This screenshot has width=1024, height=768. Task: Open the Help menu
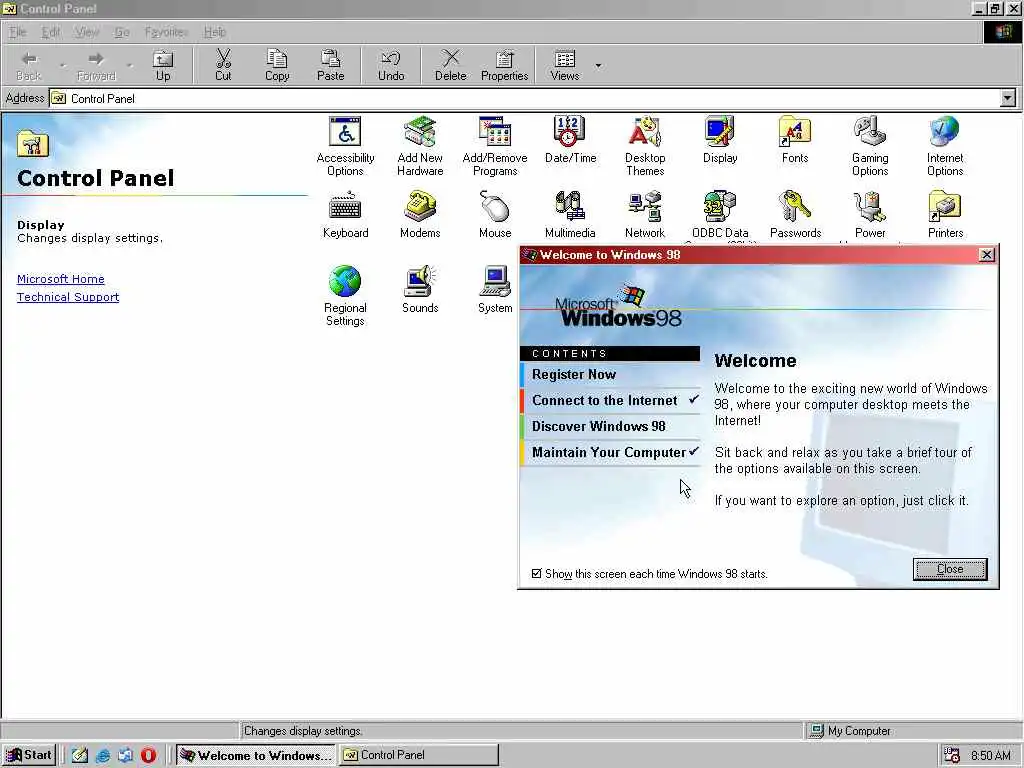tap(214, 32)
